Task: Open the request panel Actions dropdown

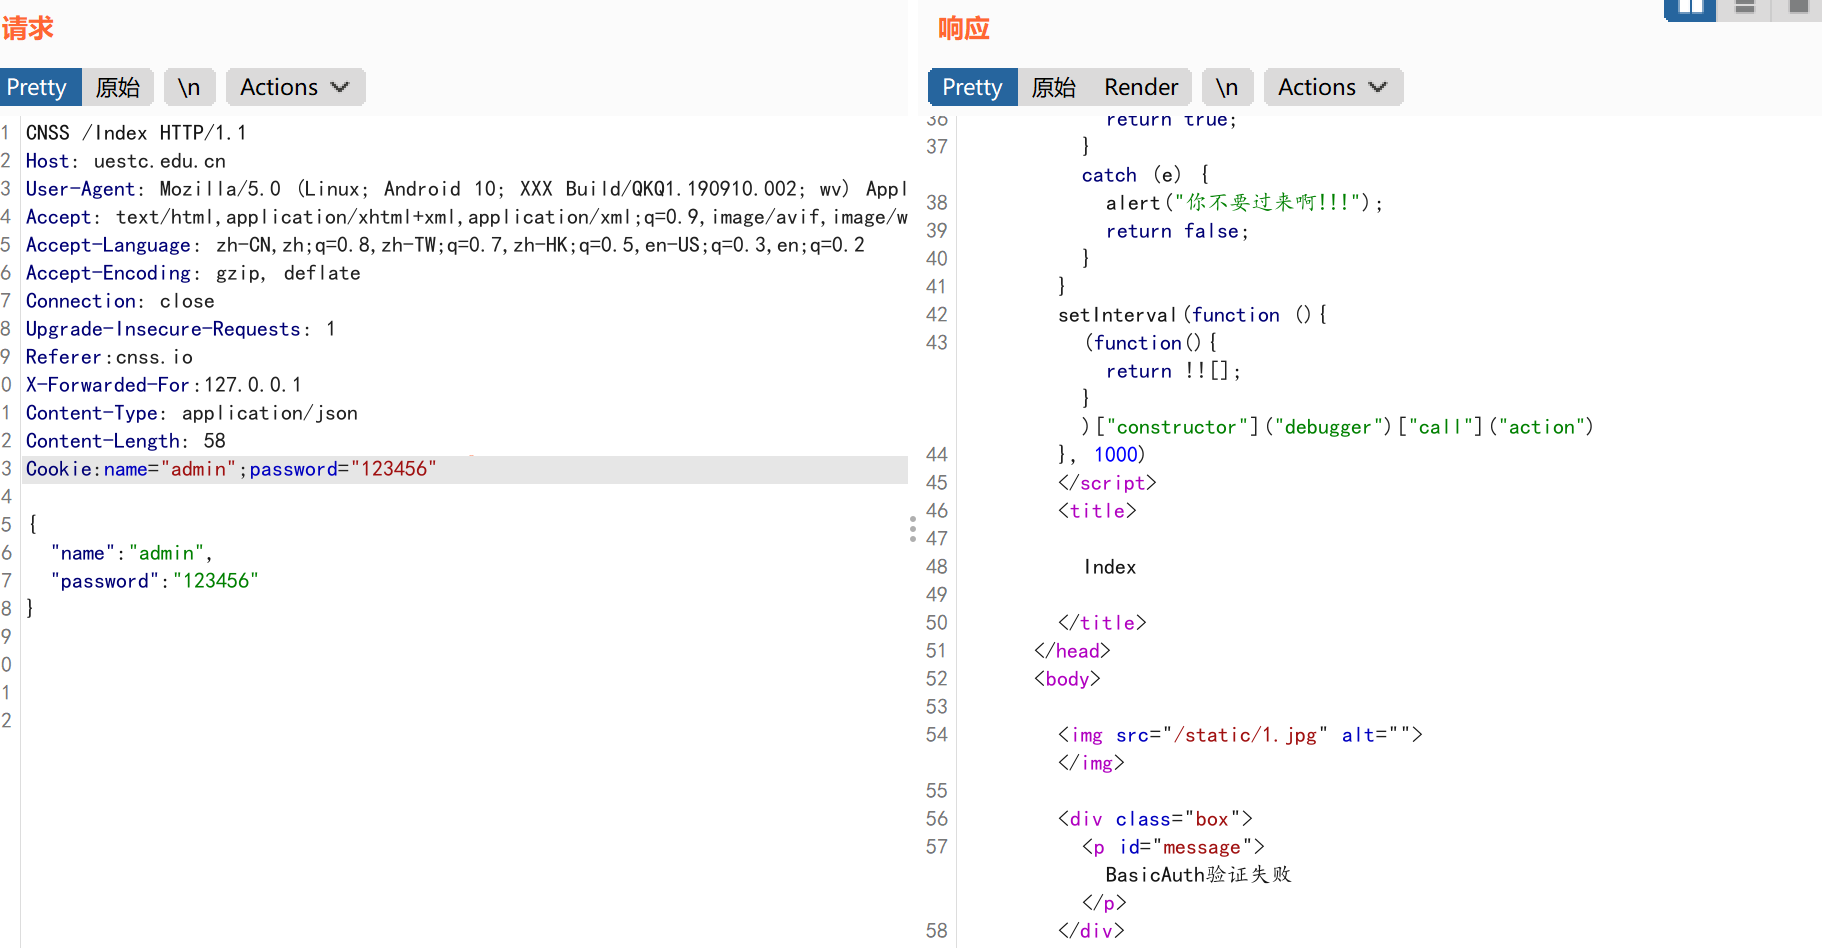Action: [x=295, y=87]
